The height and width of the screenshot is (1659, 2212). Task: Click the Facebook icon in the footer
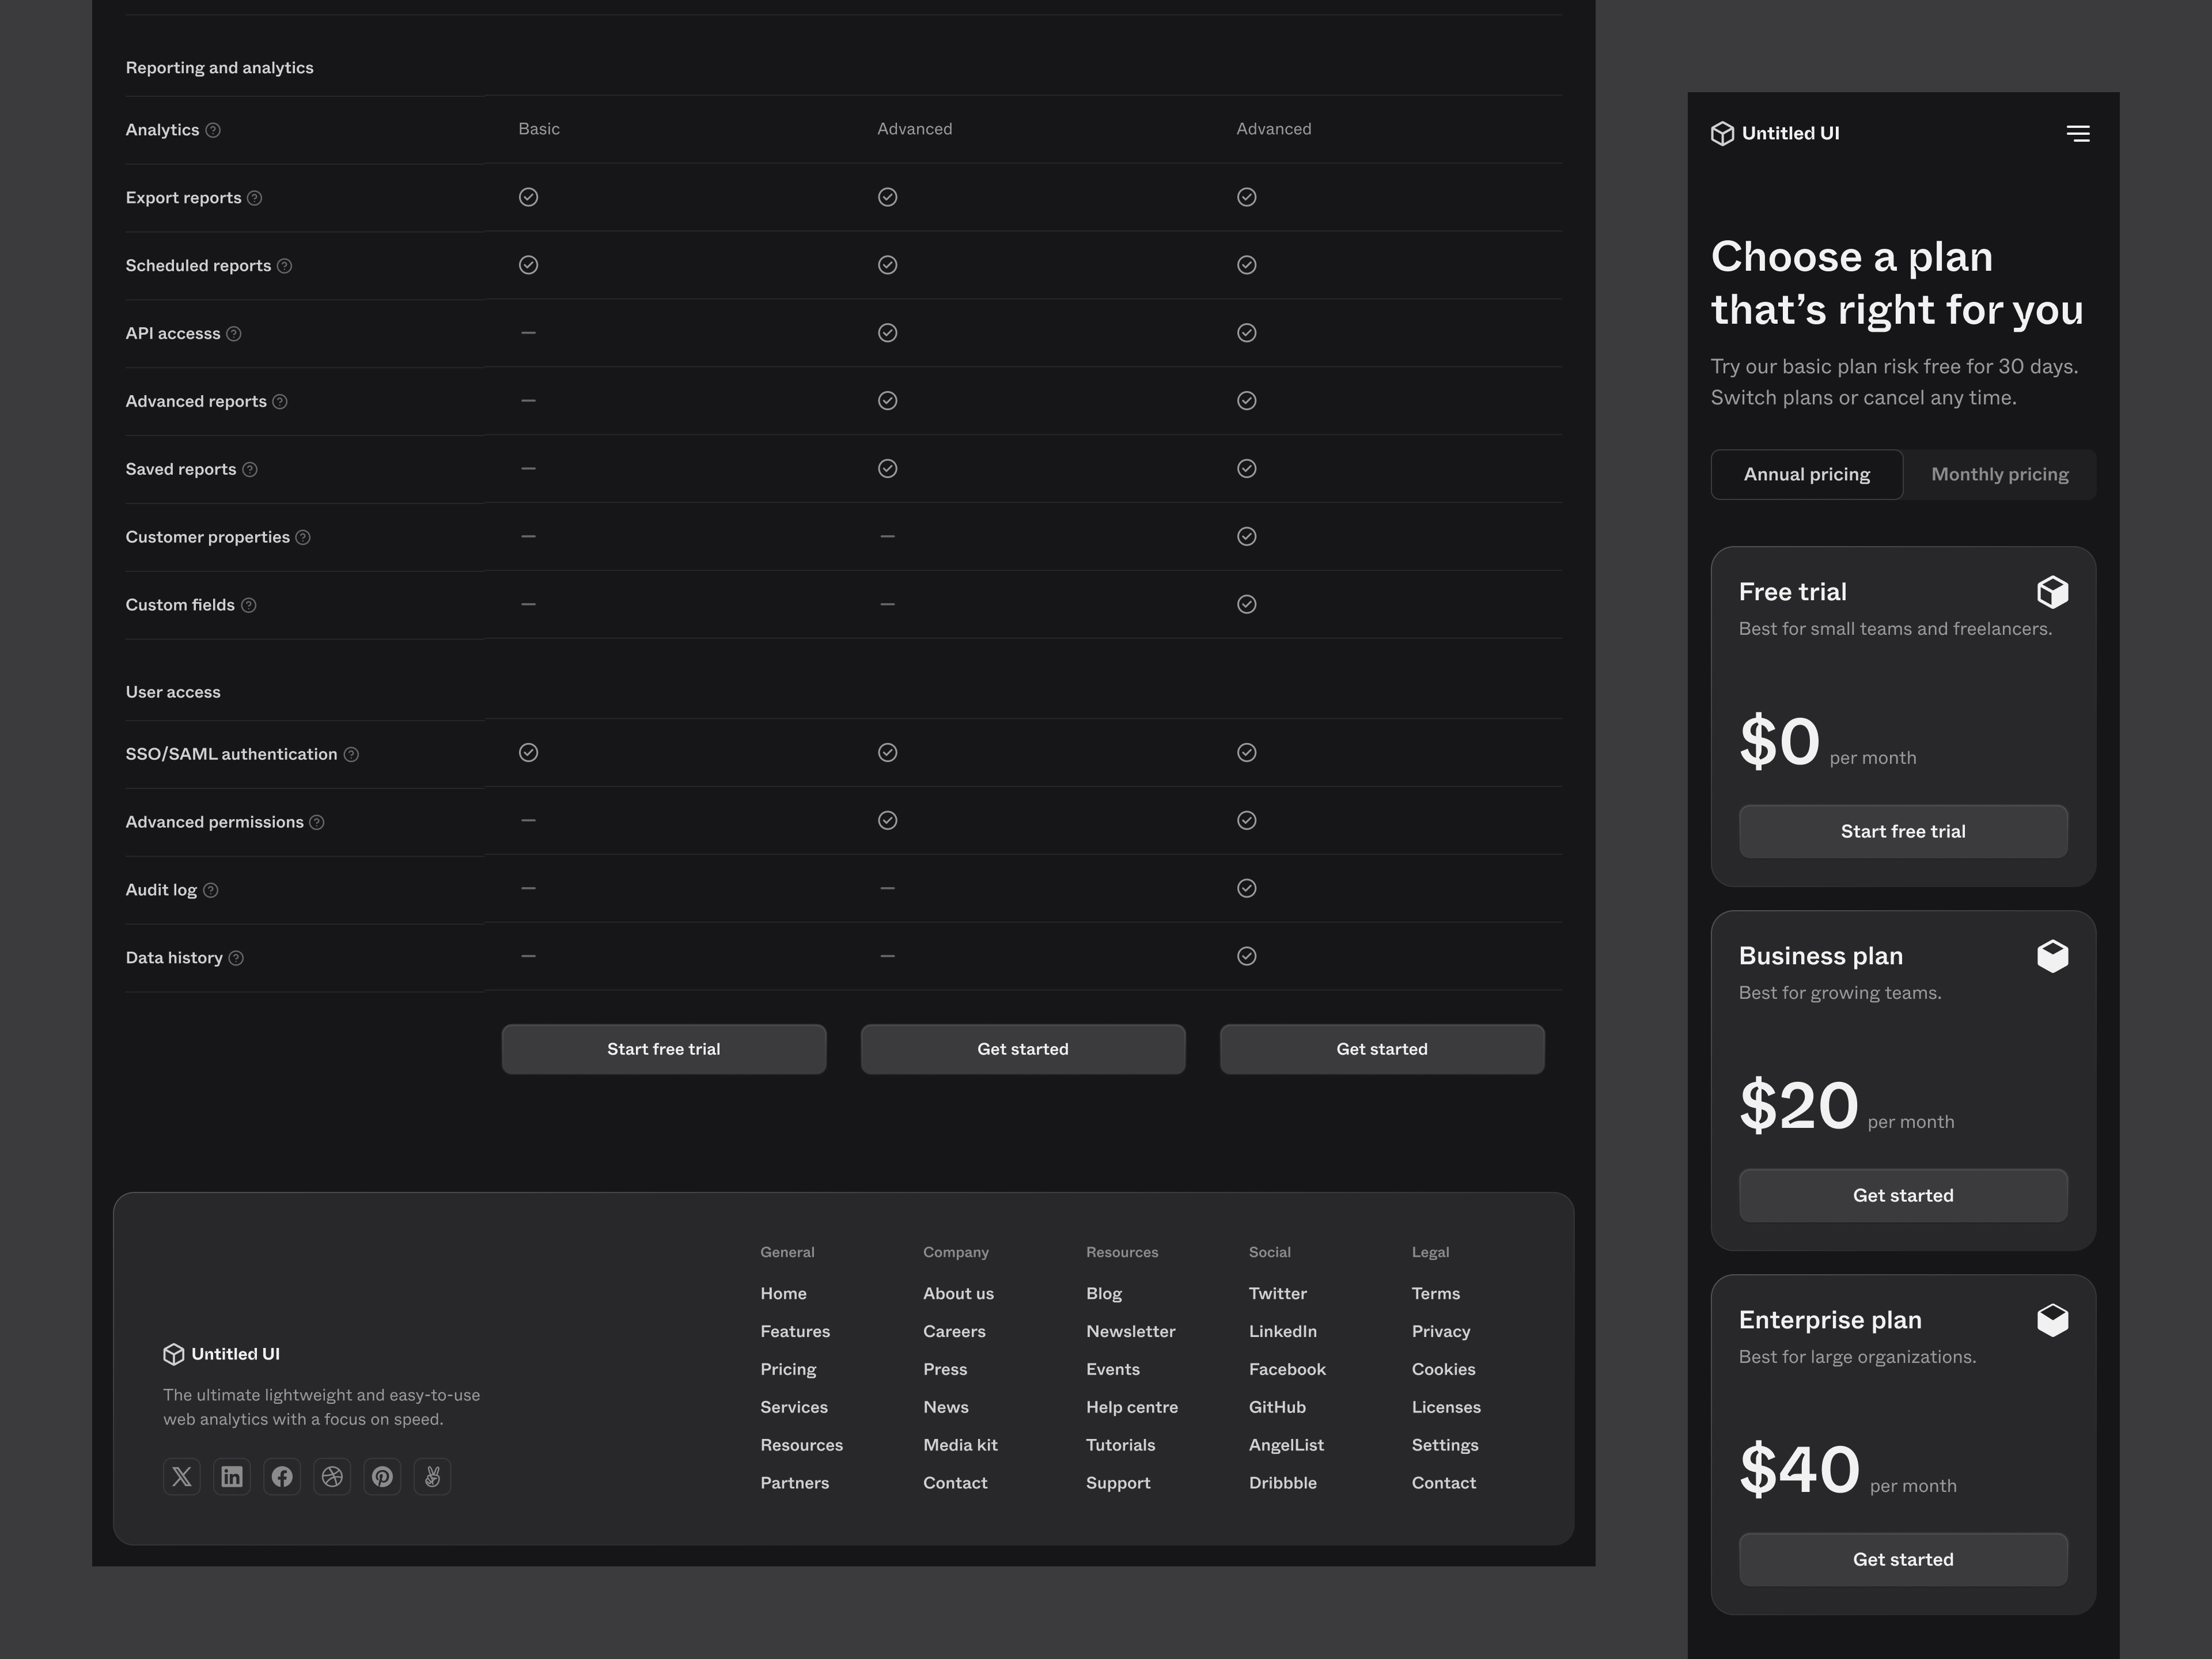coord(282,1476)
